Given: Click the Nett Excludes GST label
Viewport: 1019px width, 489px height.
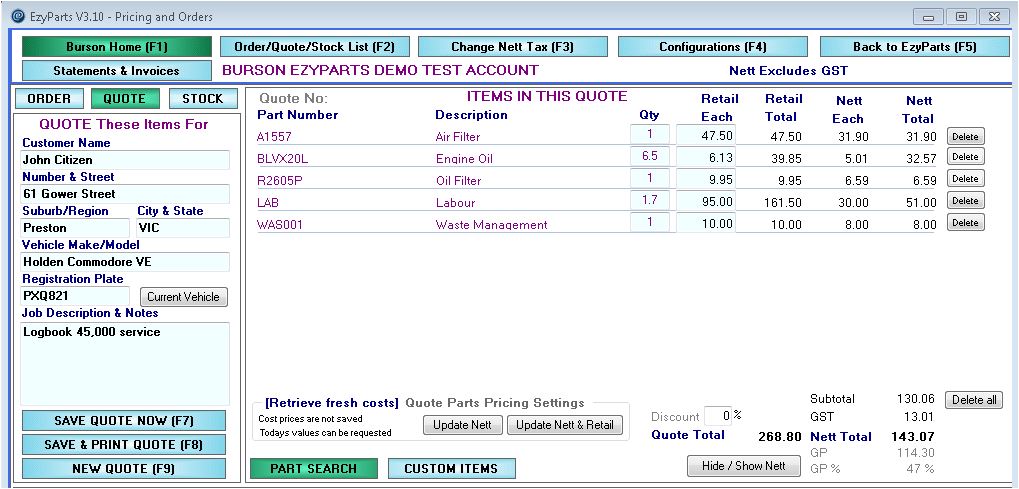Looking at the screenshot, I should pyautogui.click(x=788, y=71).
